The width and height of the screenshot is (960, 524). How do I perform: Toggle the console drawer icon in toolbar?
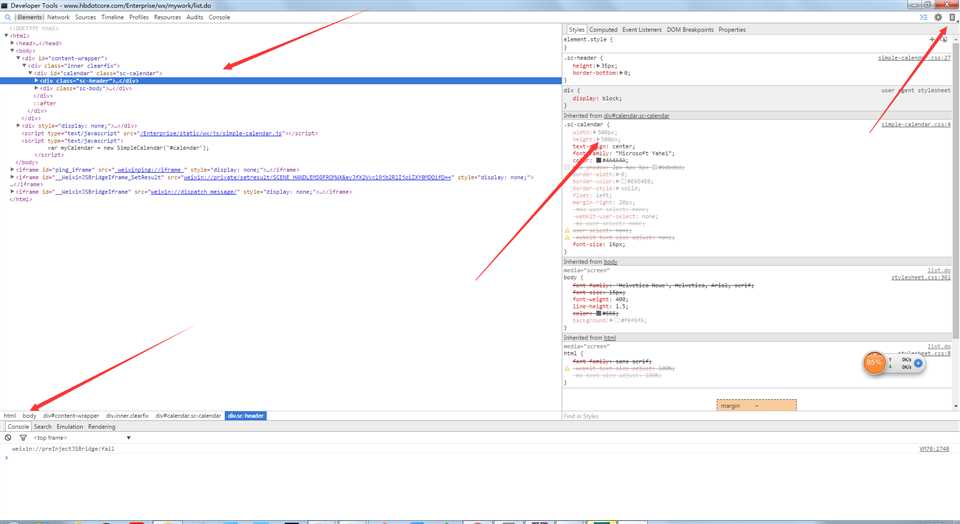(x=923, y=17)
